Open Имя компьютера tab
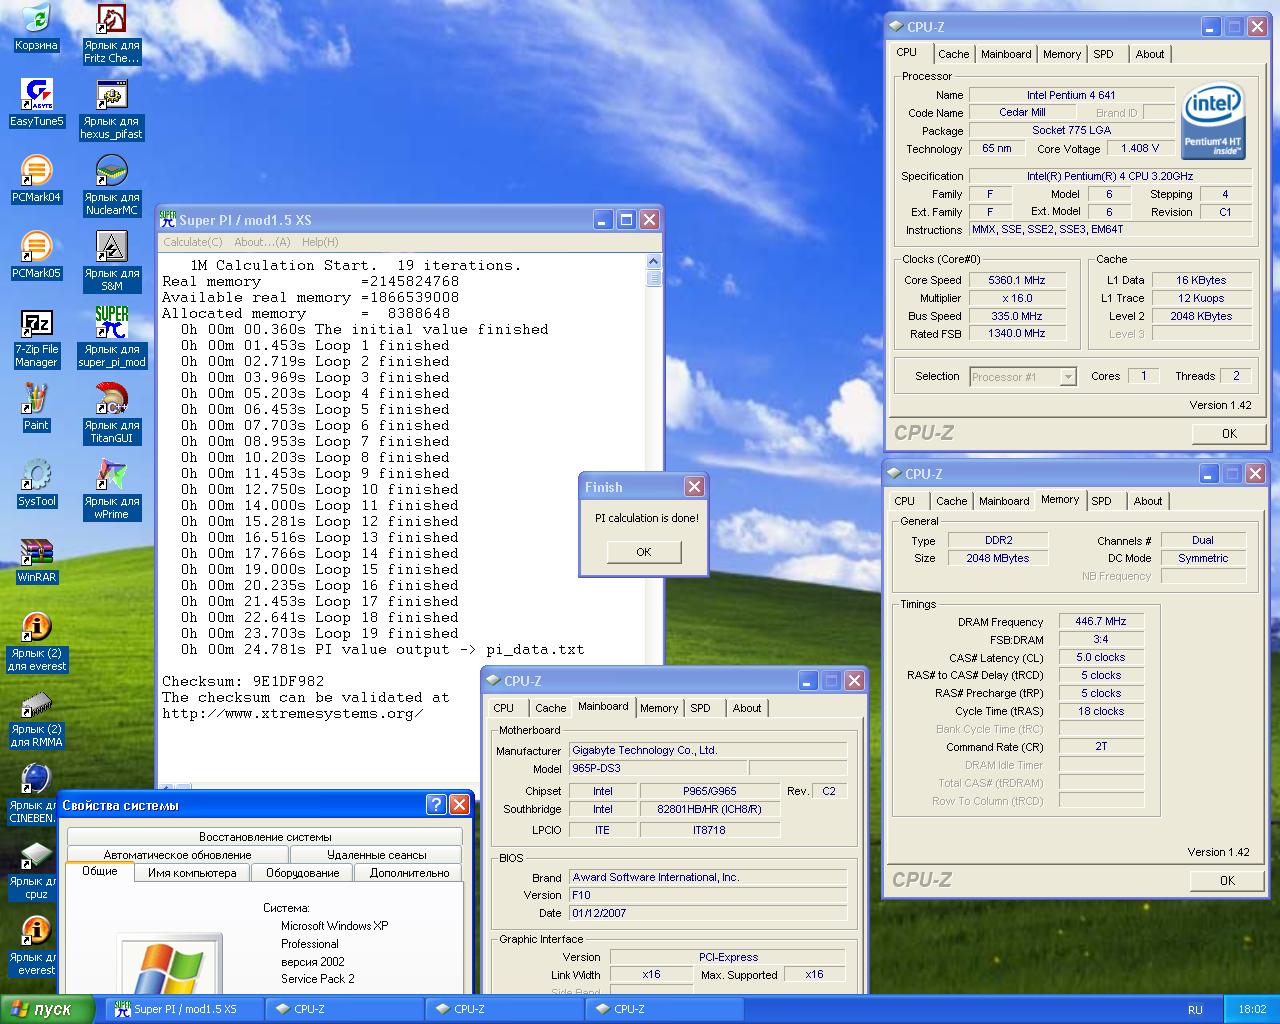Screen dimensions: 1280x1024 [192, 873]
